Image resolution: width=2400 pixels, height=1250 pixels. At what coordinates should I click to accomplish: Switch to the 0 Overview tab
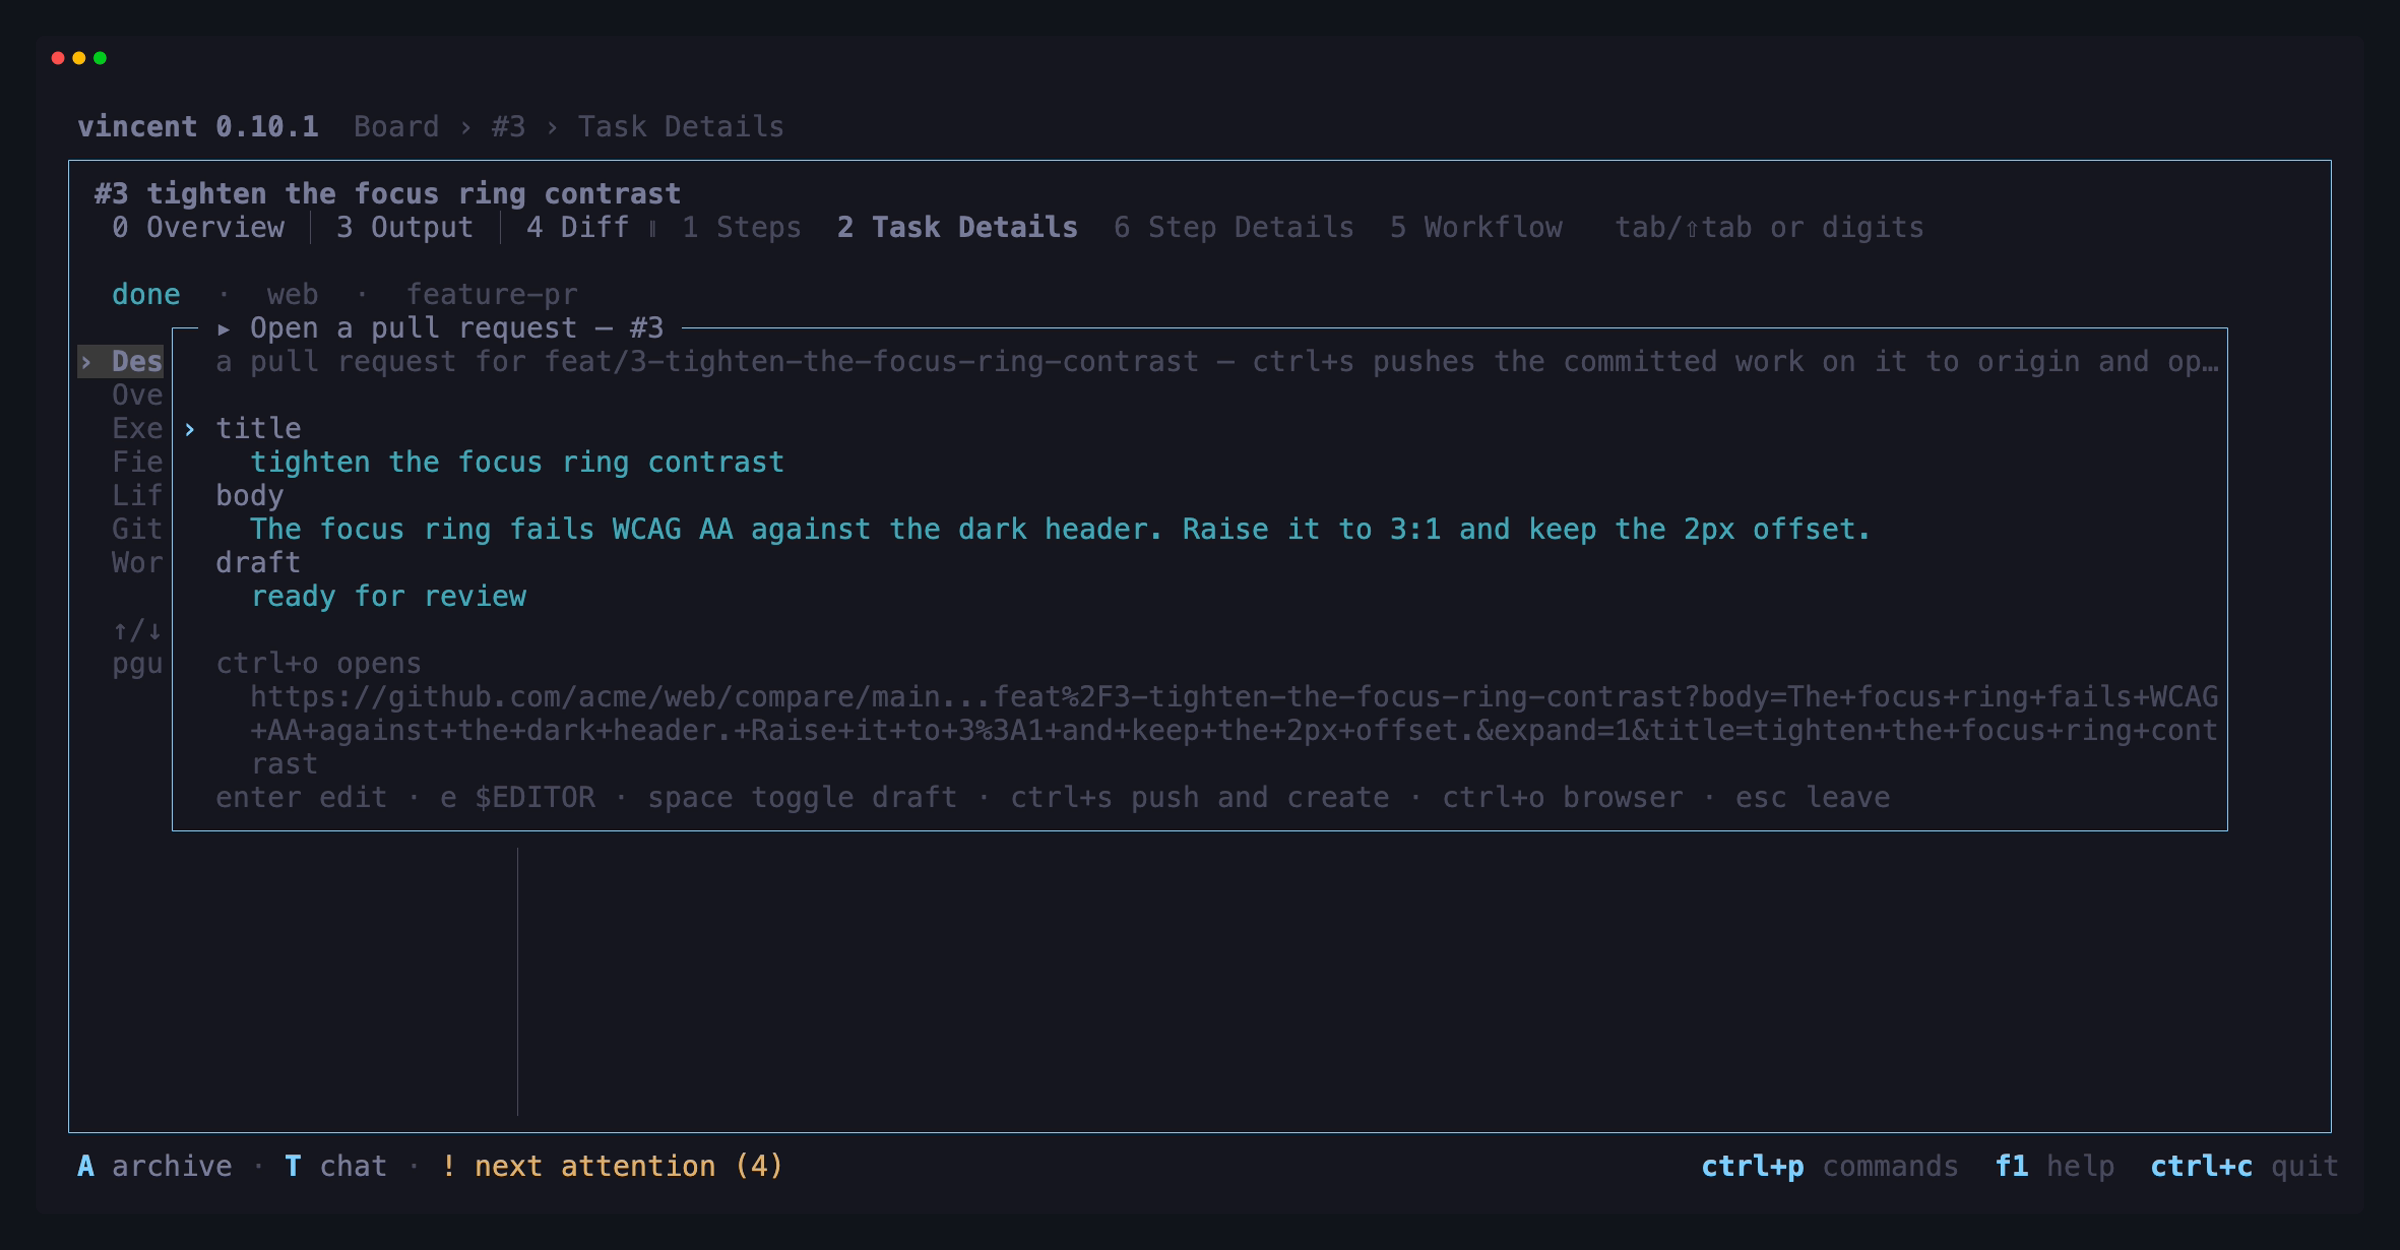[198, 228]
